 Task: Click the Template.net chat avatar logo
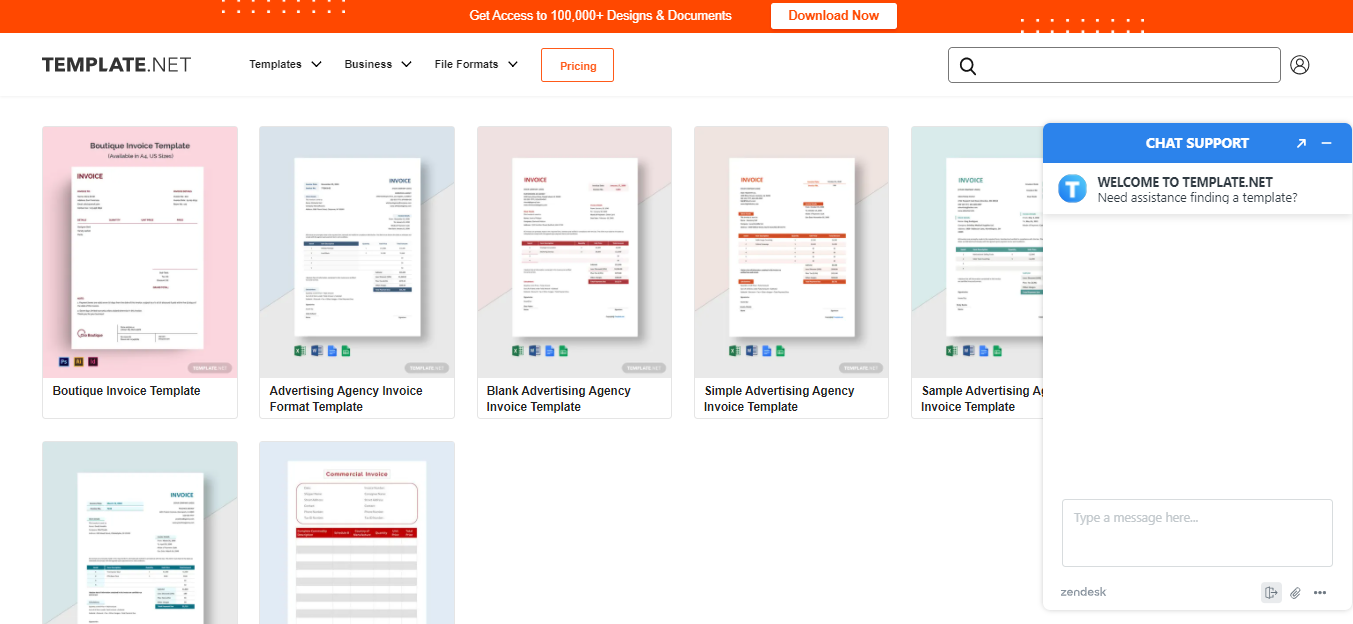click(1072, 189)
